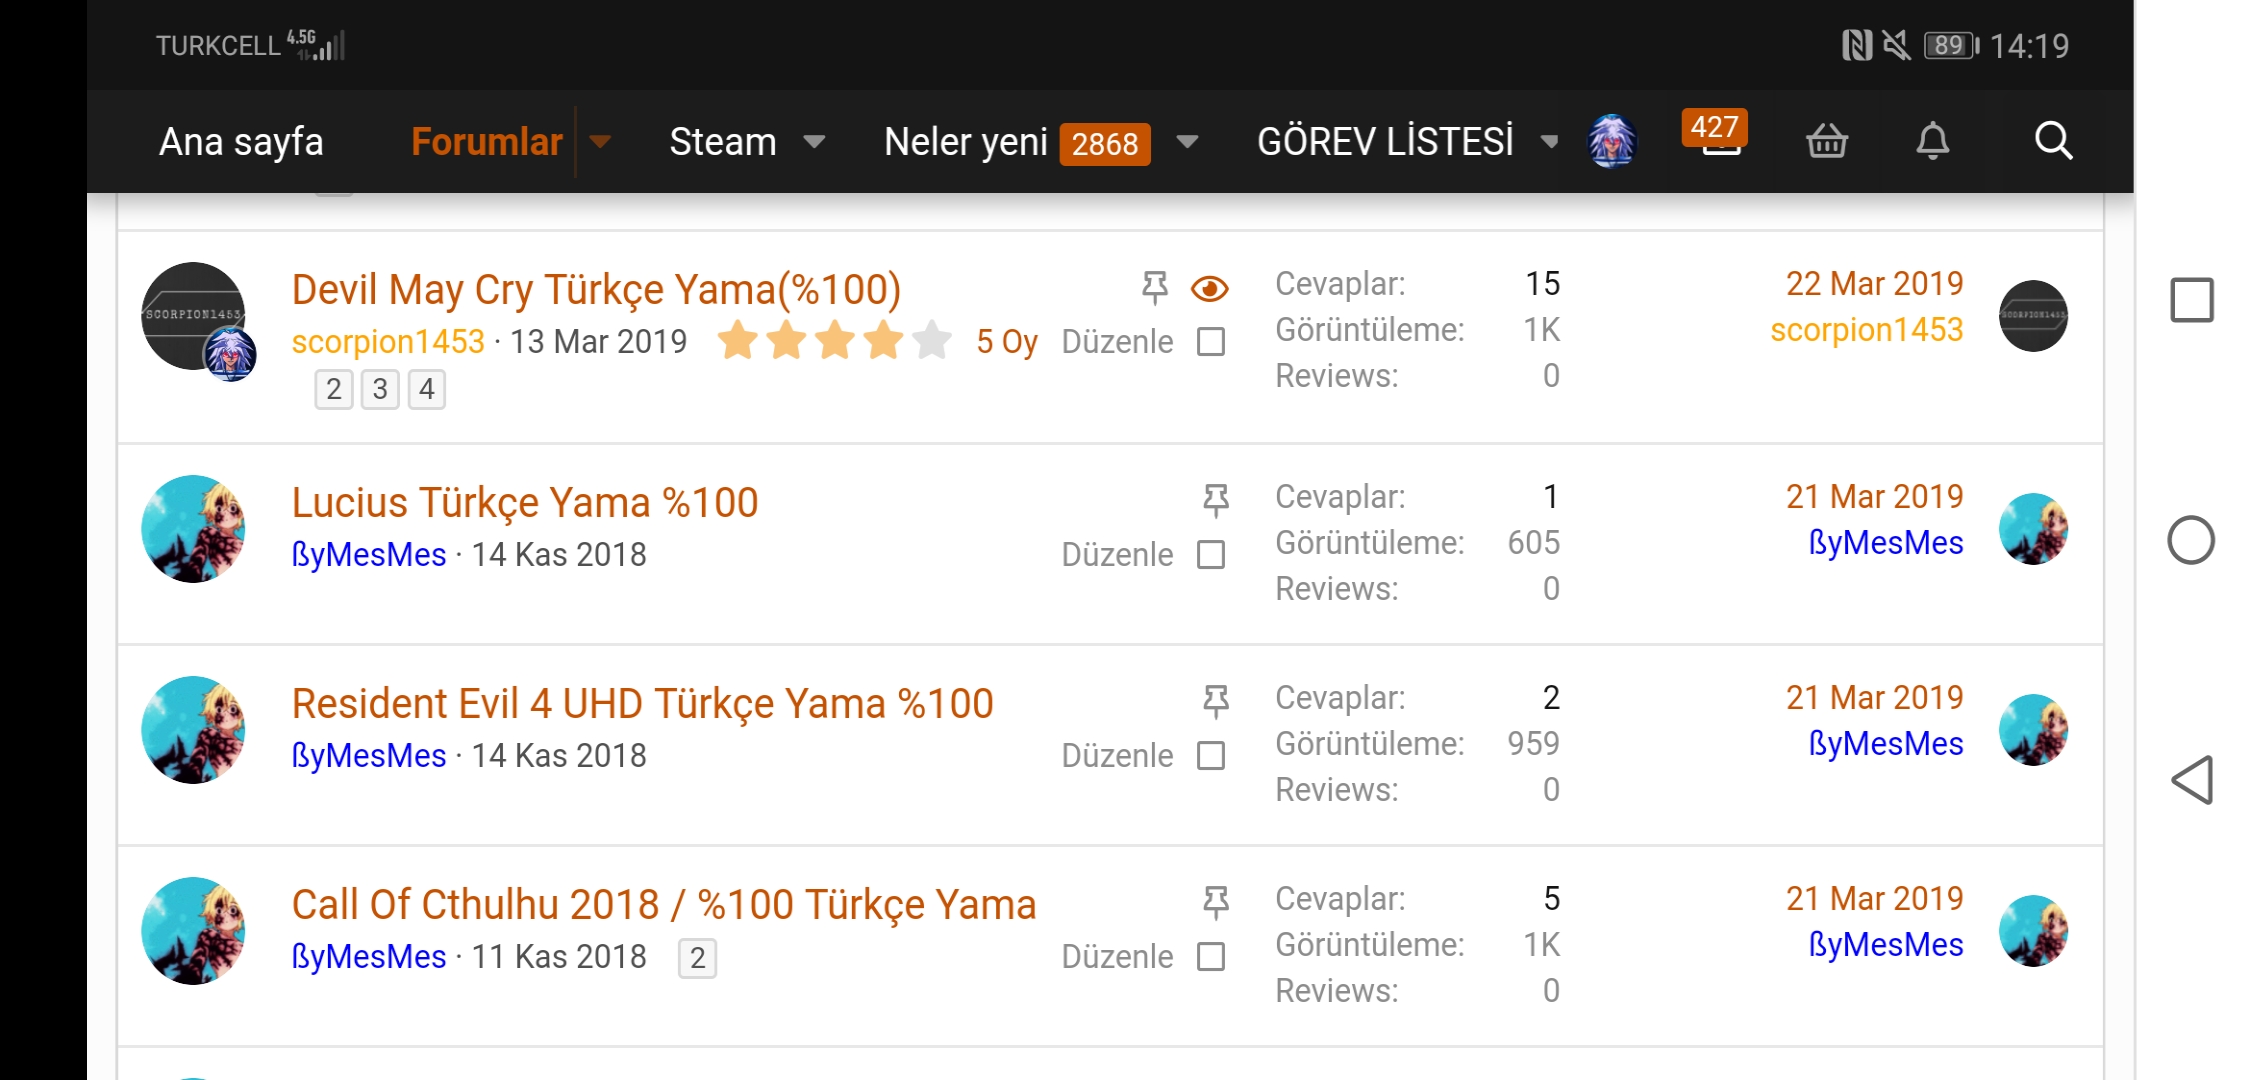The image size is (2250, 1080).
Task: Select checkbox for Call Of Cthulhu thread
Action: tap(1211, 957)
